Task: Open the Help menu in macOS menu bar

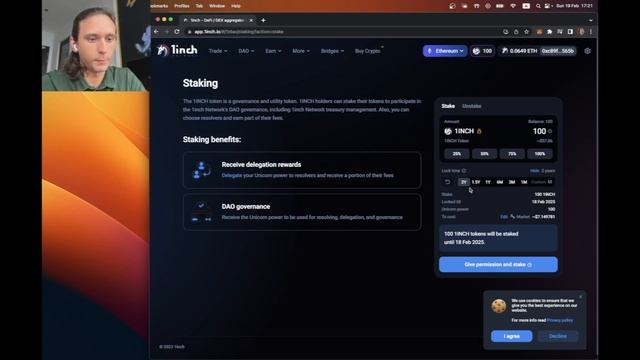Action: click(x=236, y=6)
